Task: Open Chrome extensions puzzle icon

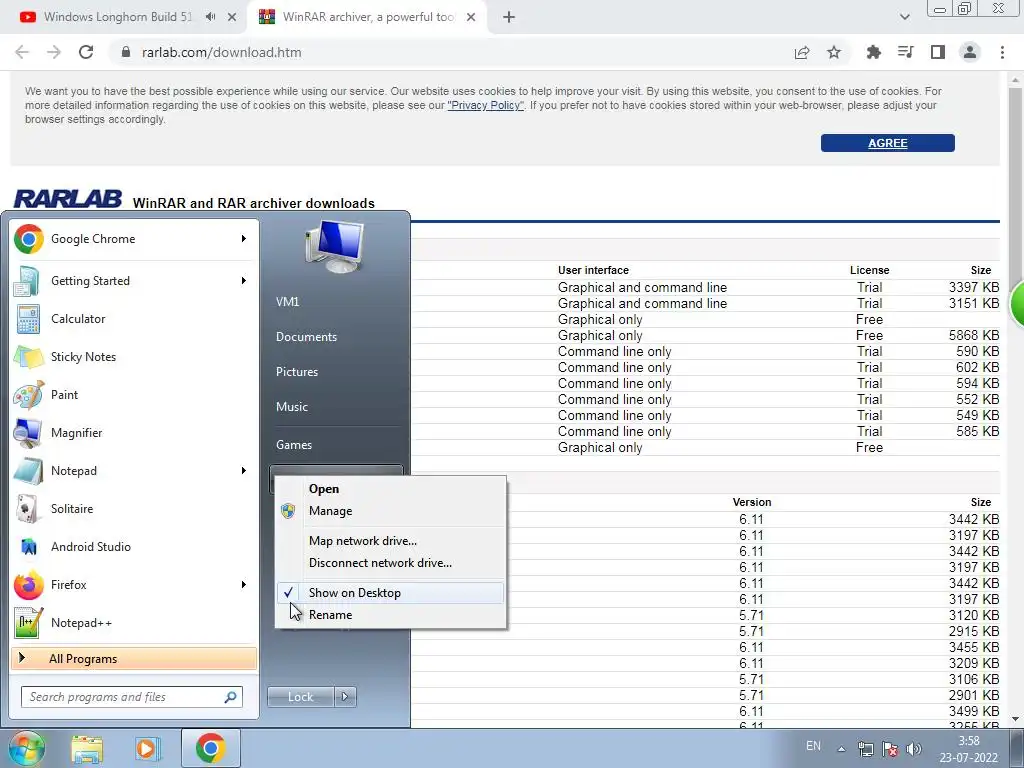Action: click(873, 52)
